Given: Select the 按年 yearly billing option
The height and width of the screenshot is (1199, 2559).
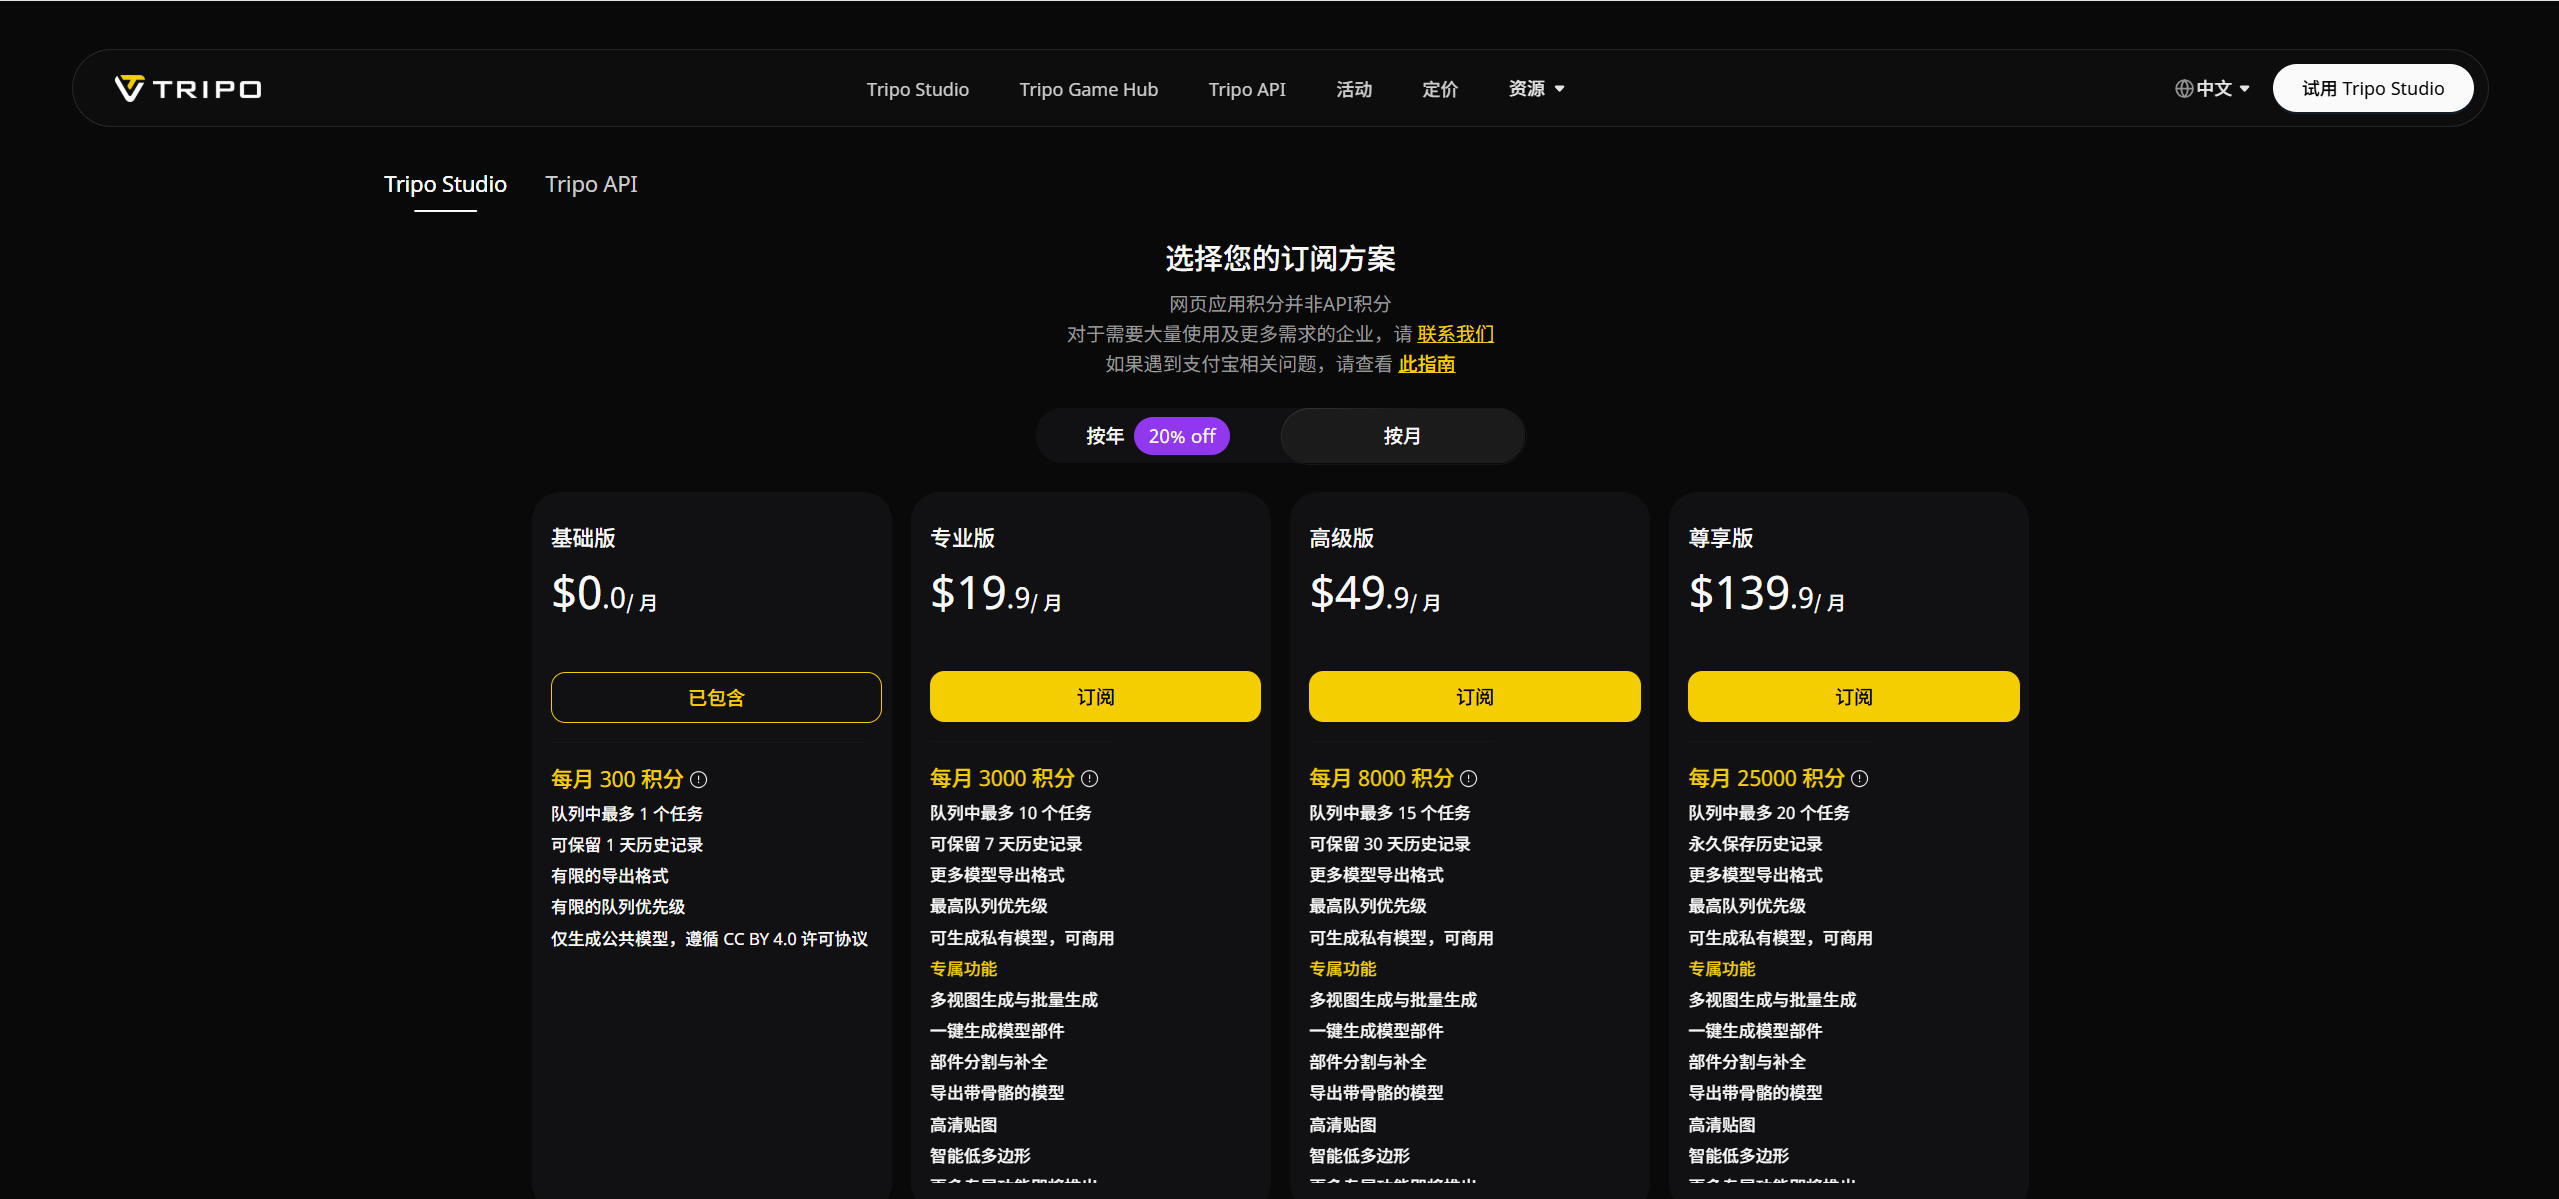Looking at the screenshot, I should 1105,436.
